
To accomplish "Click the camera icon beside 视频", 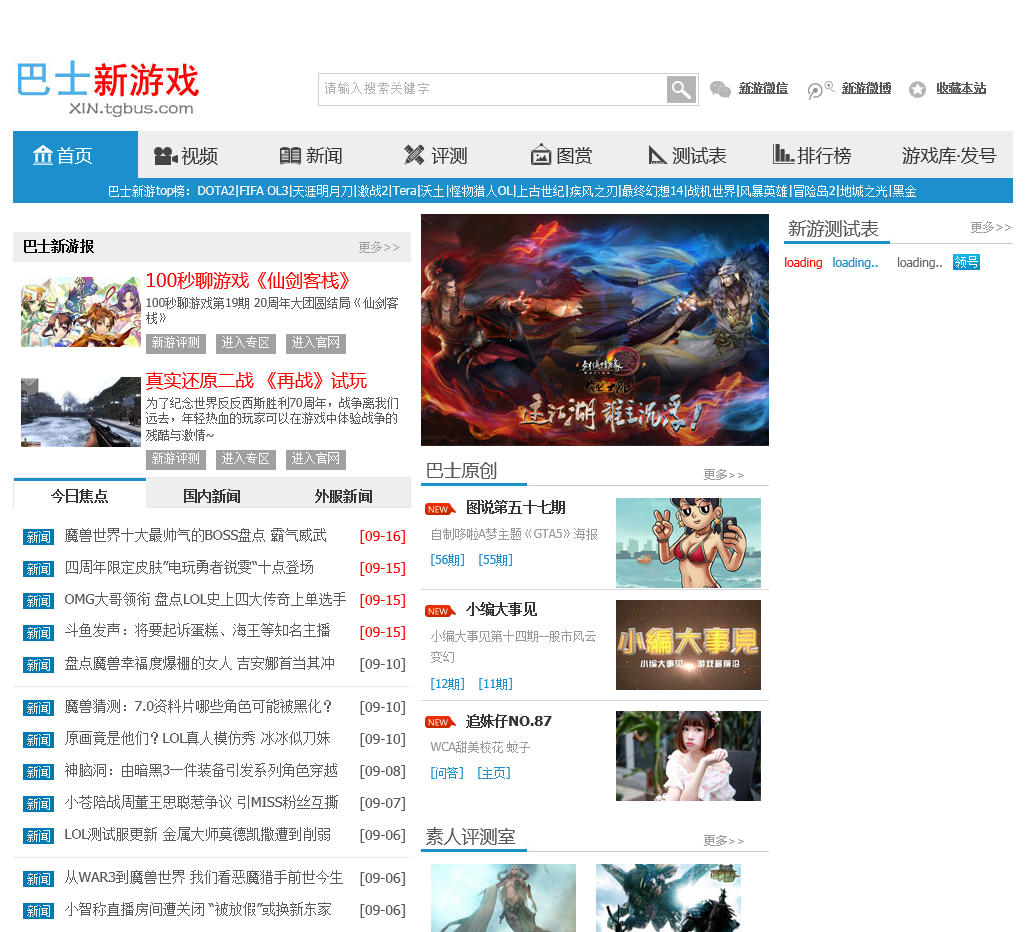I will (165, 156).
